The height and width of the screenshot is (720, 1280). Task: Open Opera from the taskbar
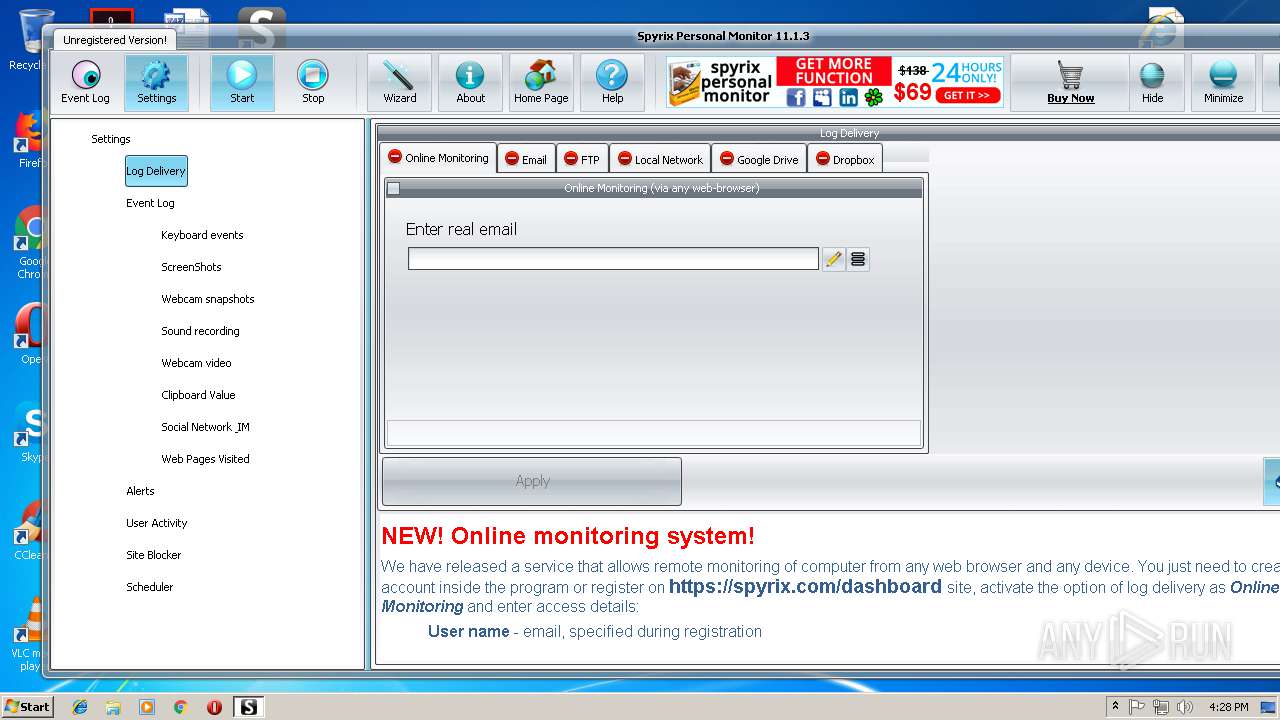(x=214, y=707)
